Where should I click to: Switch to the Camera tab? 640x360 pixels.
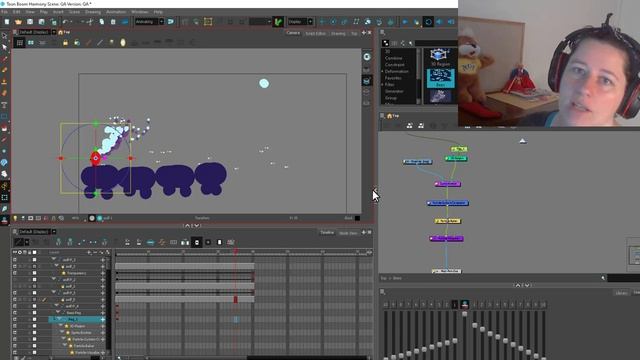click(x=293, y=33)
